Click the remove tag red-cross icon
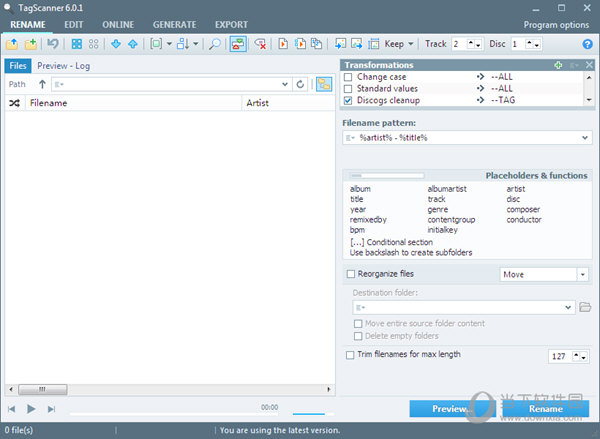This screenshot has height=439, width=600. click(x=260, y=44)
